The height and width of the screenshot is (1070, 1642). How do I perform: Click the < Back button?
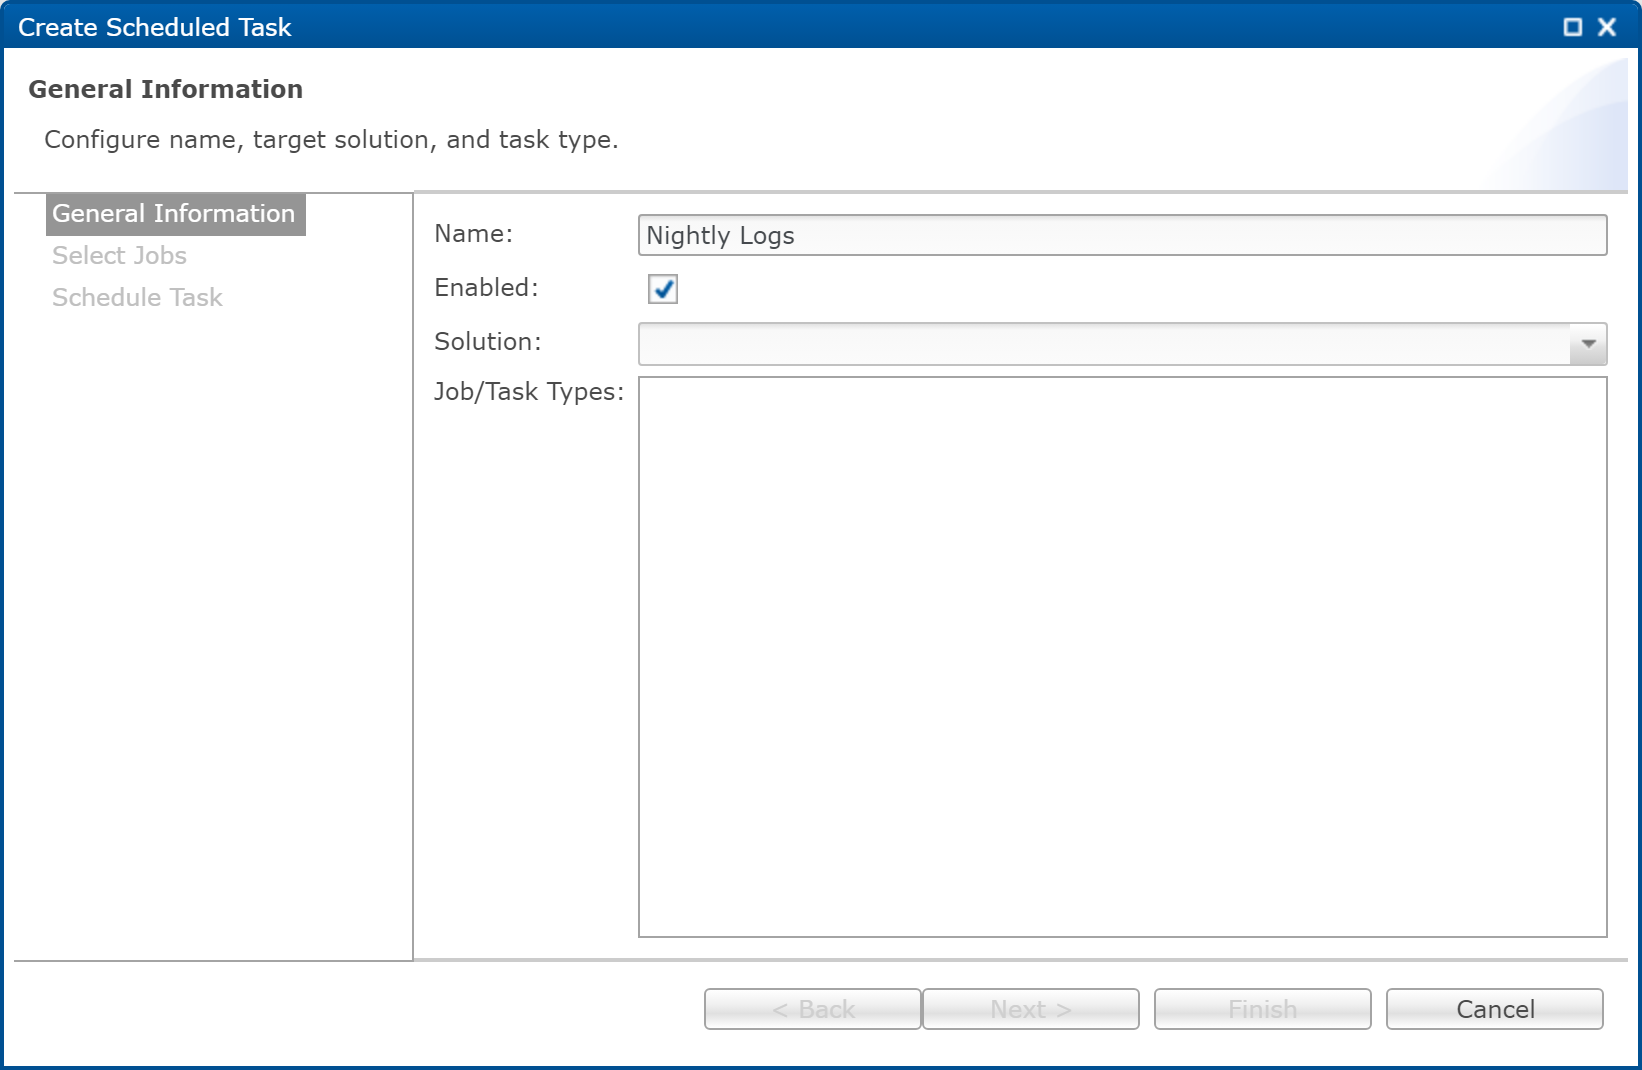[x=812, y=1009]
